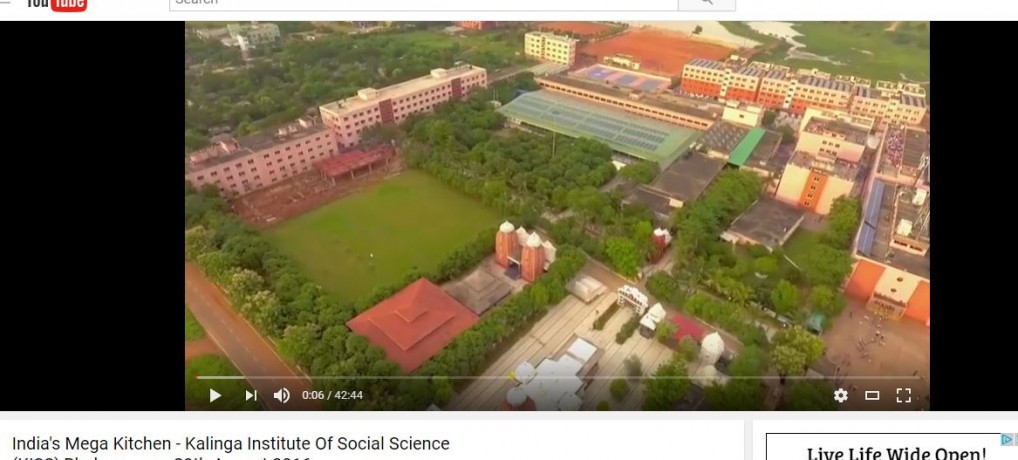The image size is (1018, 460).
Task: Switch the video to fullscreen
Action: [x=903, y=395]
